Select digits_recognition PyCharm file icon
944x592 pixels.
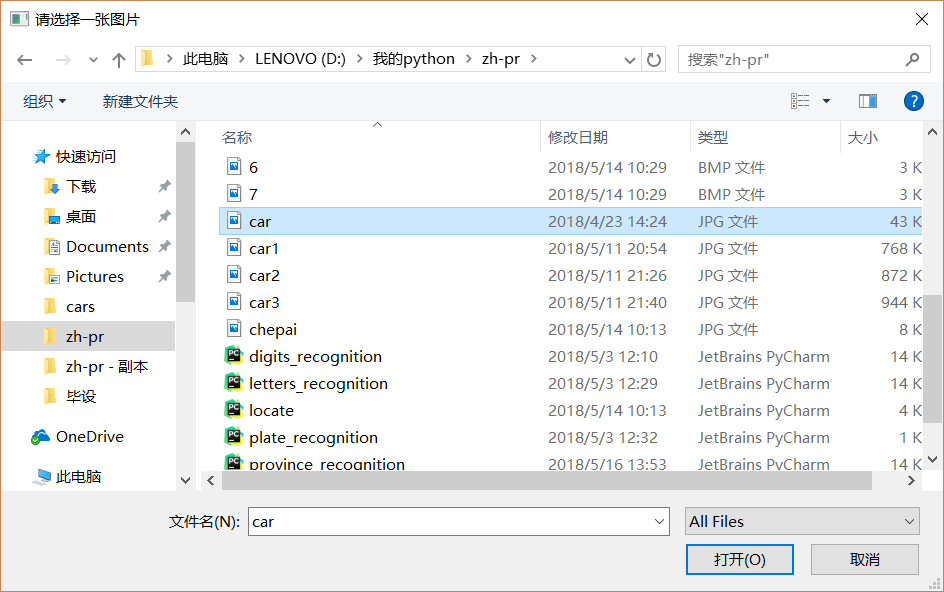(234, 355)
